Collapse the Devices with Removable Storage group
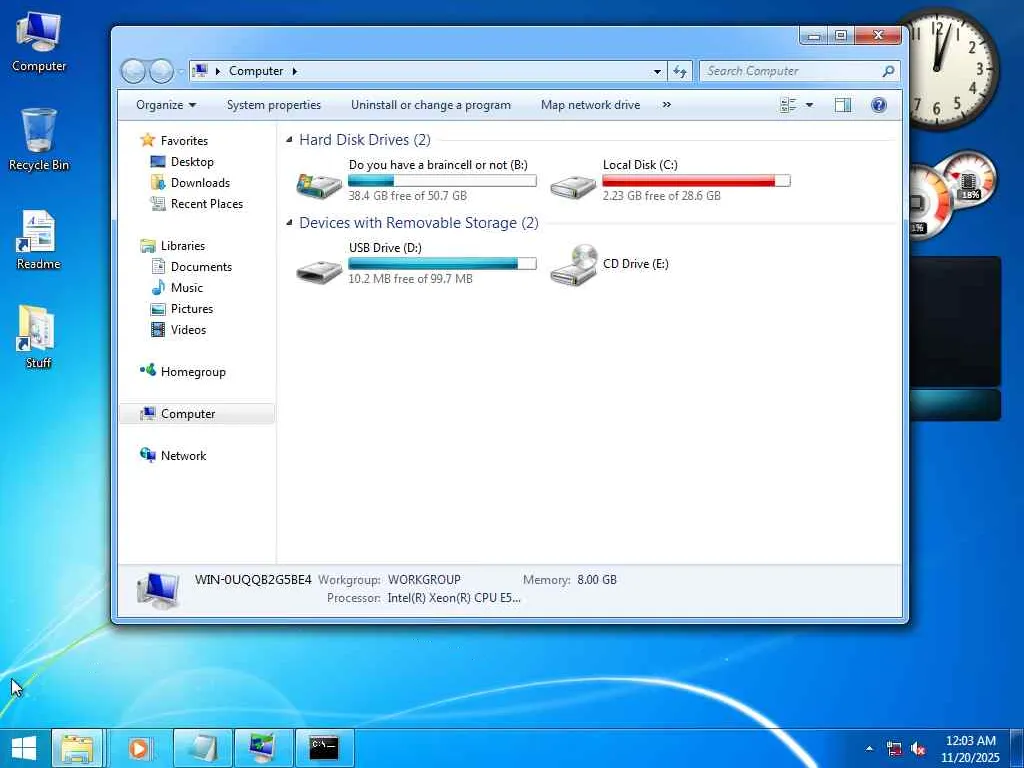 pyautogui.click(x=289, y=223)
